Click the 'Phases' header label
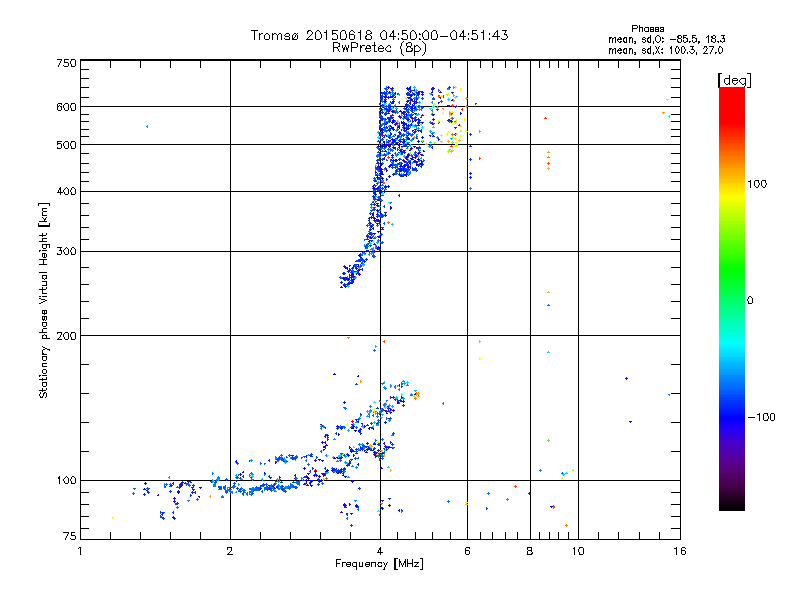The height and width of the screenshot is (600, 800). pyautogui.click(x=647, y=29)
